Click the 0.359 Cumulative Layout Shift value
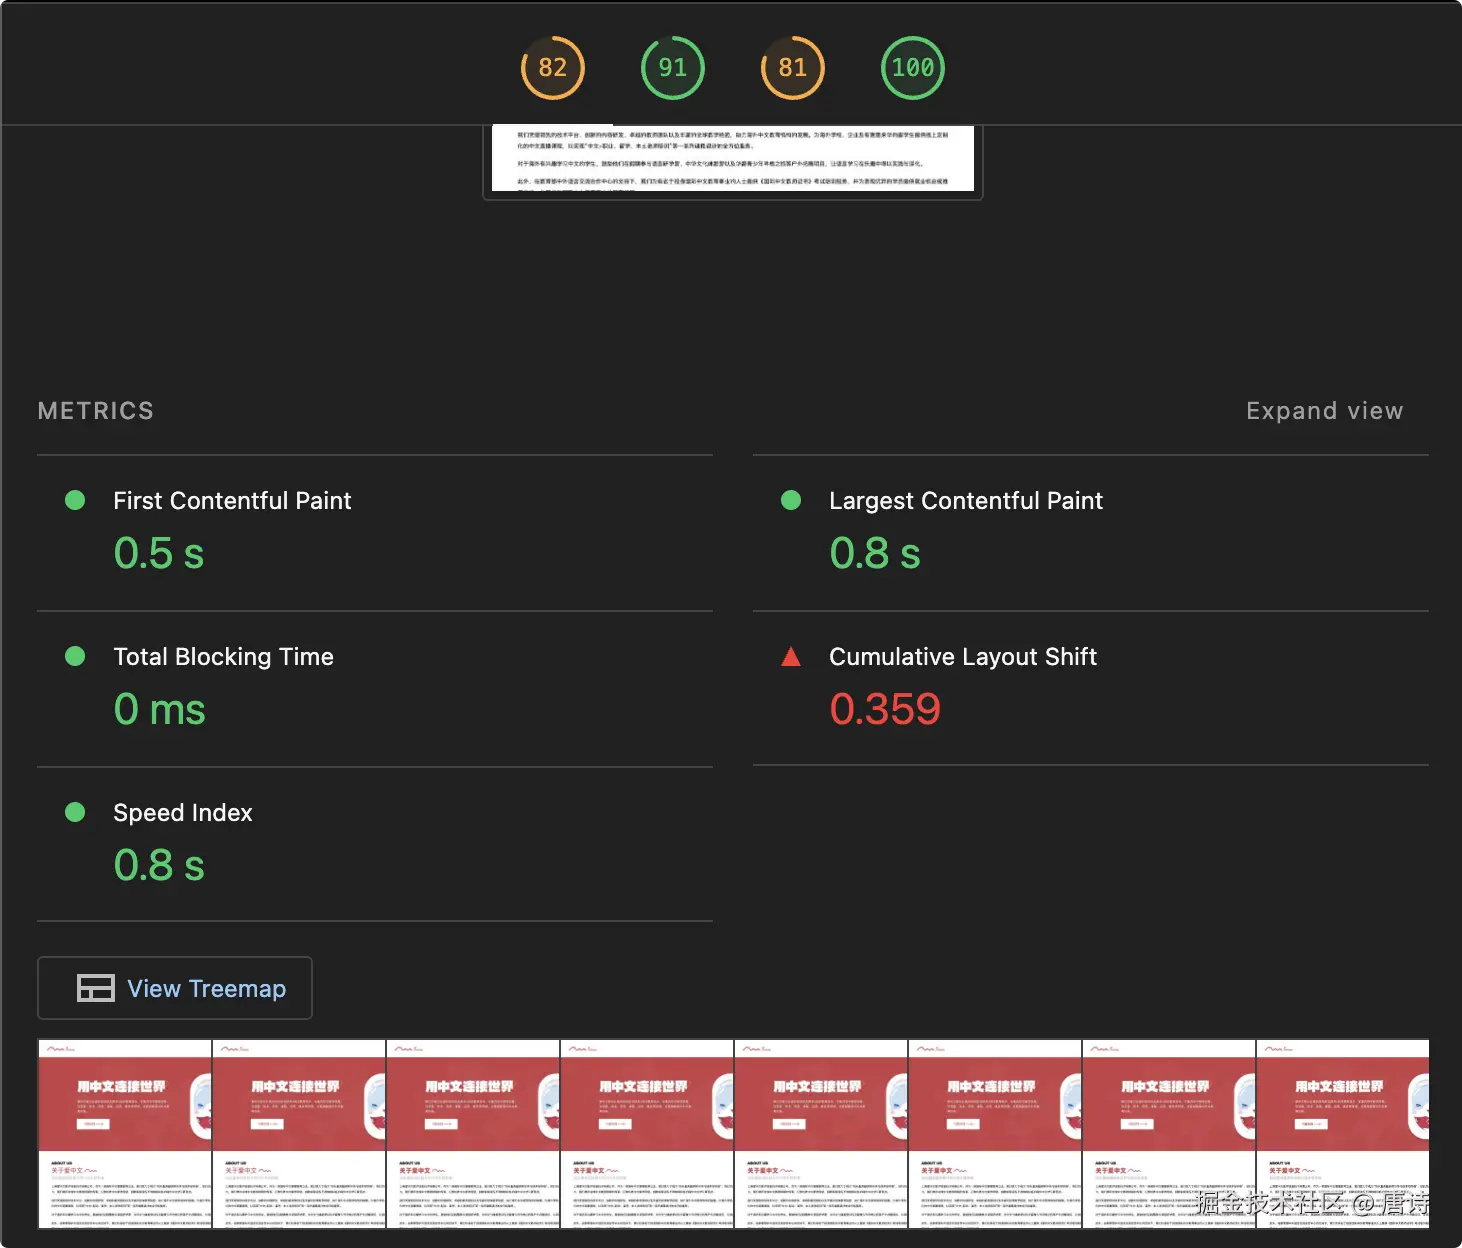Image resolution: width=1462 pixels, height=1248 pixels. click(x=885, y=710)
